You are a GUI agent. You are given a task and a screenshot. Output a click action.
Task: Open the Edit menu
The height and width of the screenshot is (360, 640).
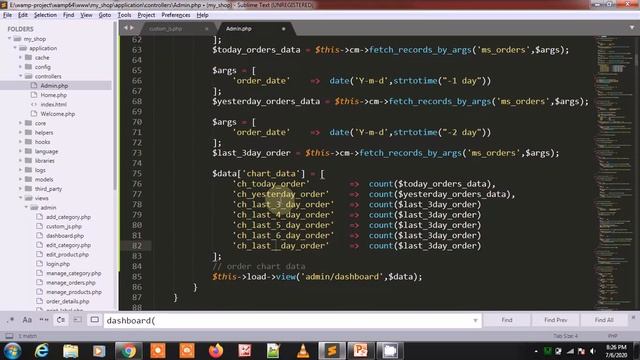23,15
